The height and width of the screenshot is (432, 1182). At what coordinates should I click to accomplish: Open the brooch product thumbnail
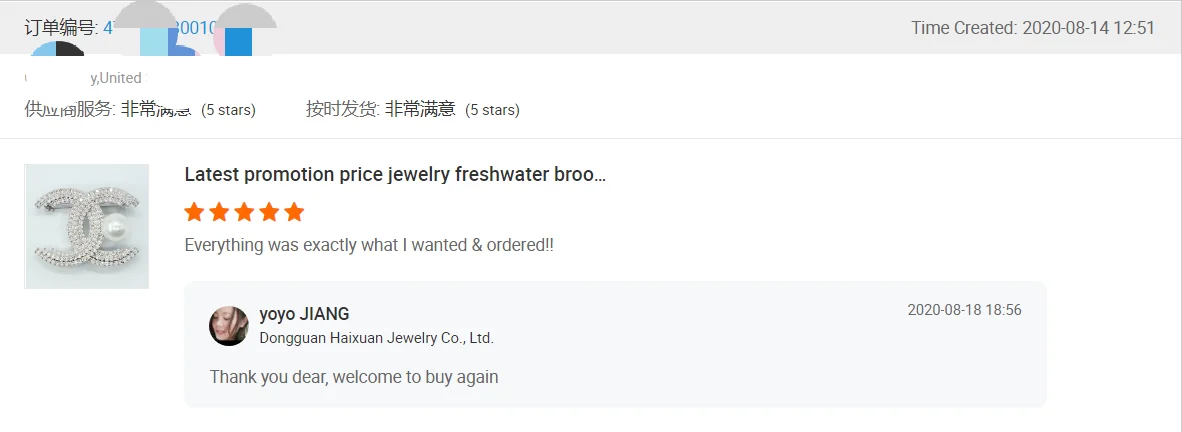click(x=87, y=226)
